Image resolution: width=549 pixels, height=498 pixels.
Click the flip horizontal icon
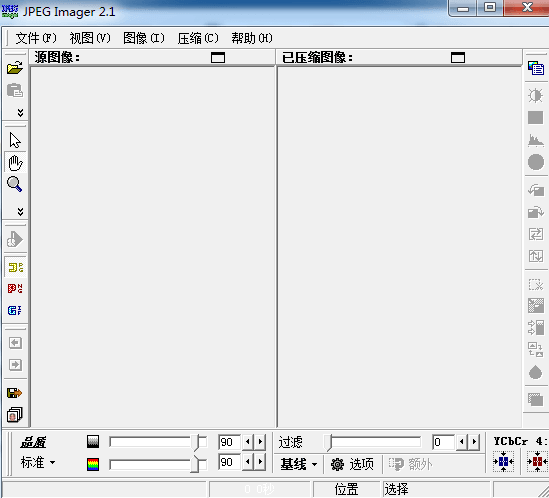coord(536,234)
